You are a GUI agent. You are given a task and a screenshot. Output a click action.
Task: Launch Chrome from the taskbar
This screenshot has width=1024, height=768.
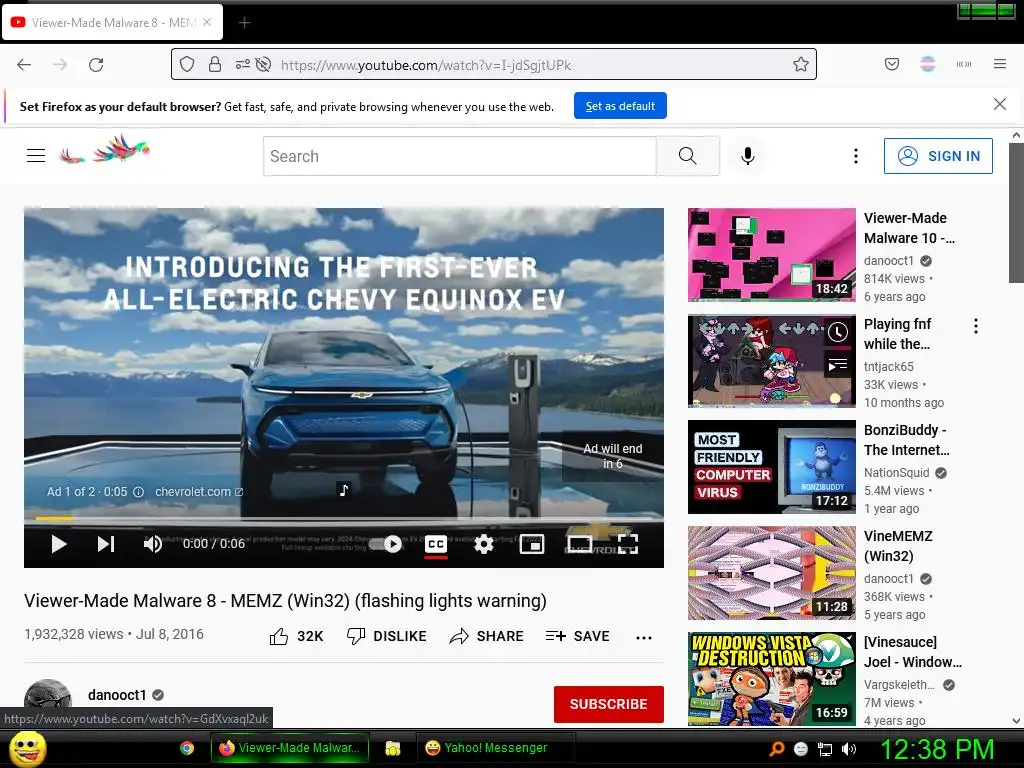coord(187,748)
